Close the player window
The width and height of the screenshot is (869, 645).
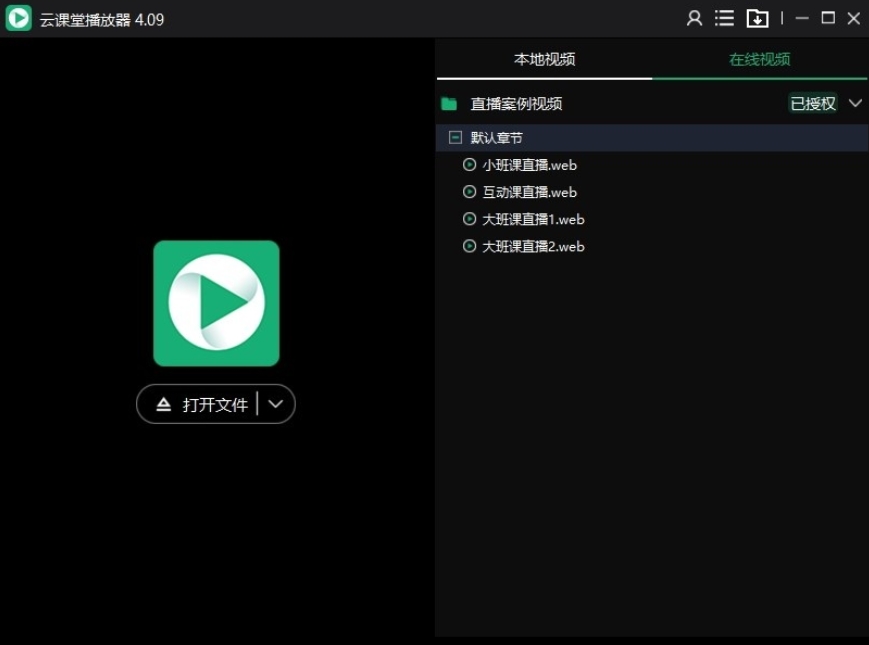pyautogui.click(x=853, y=18)
